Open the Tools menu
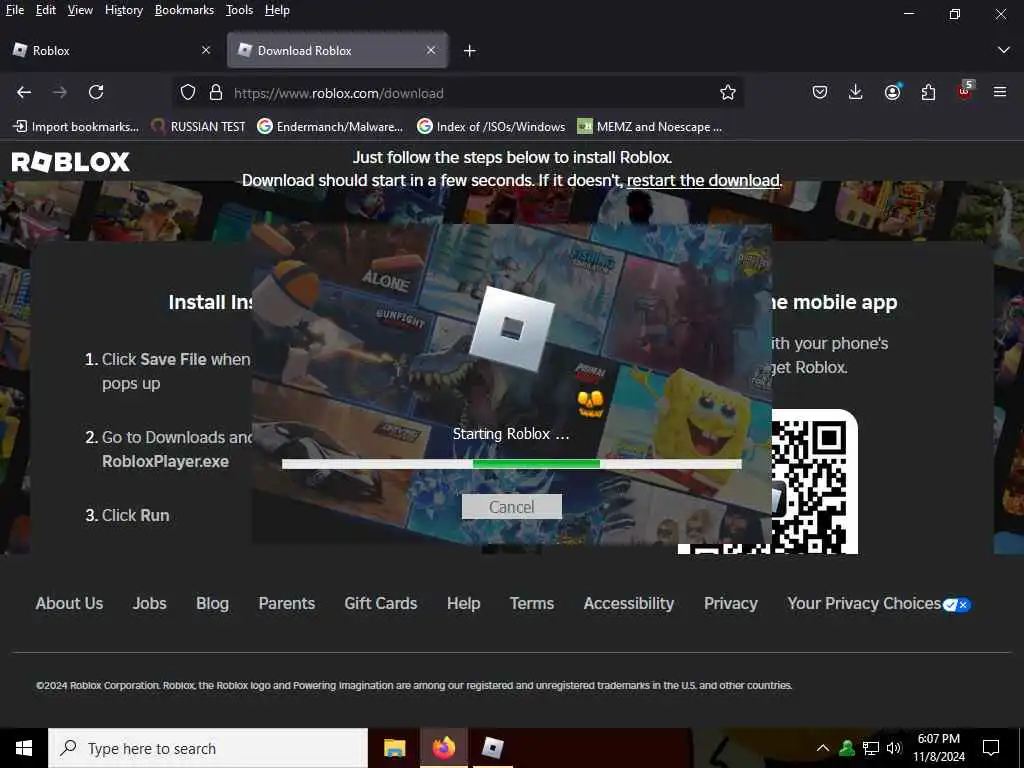The height and width of the screenshot is (768, 1024). [x=240, y=10]
